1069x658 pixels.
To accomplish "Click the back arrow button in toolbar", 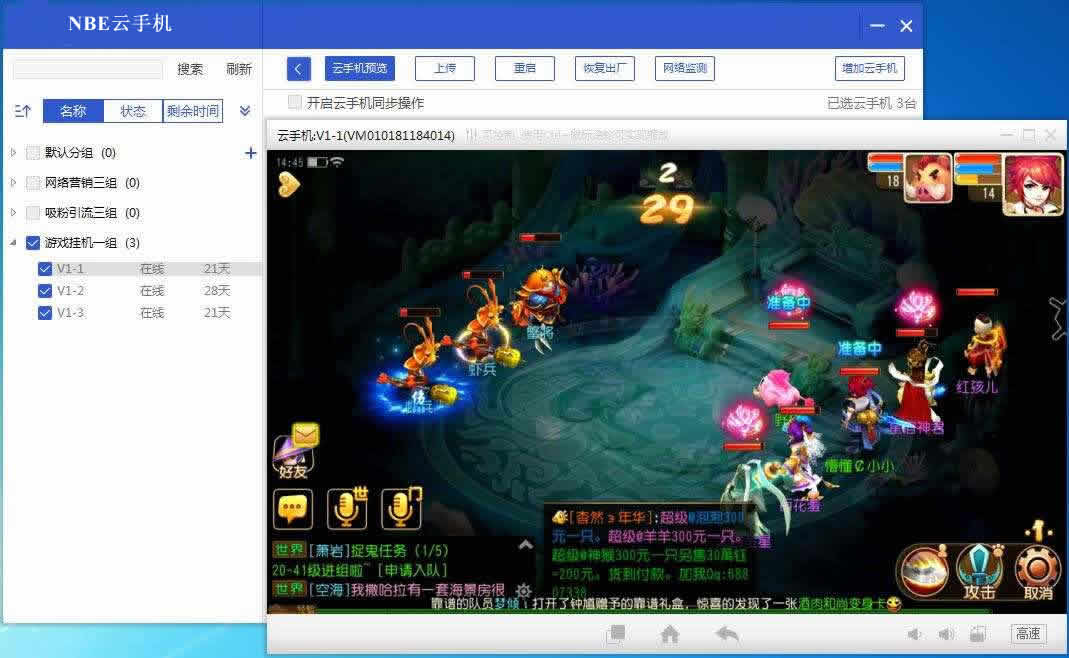I will click(298, 68).
